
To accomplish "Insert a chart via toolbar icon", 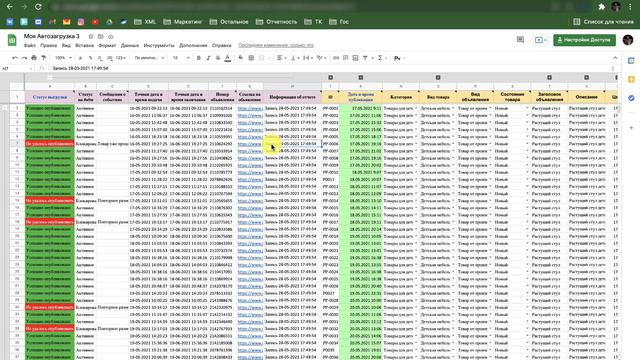I will click(x=356, y=58).
